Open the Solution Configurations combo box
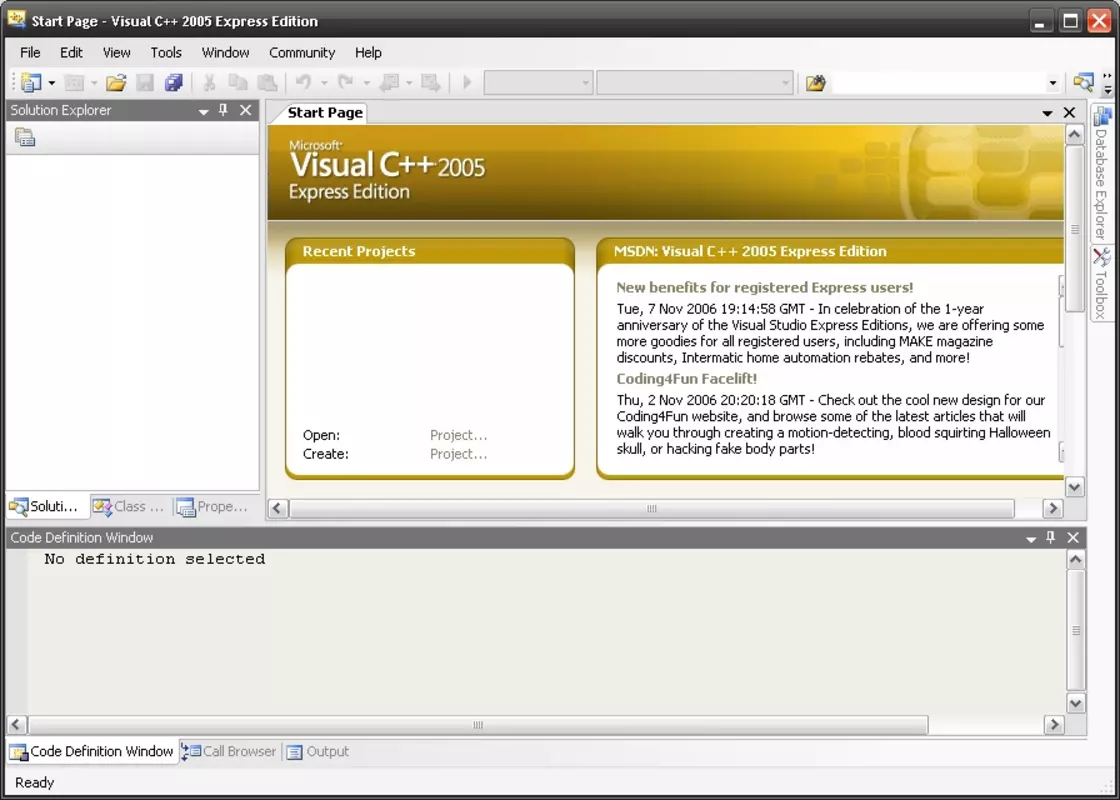 tap(539, 83)
